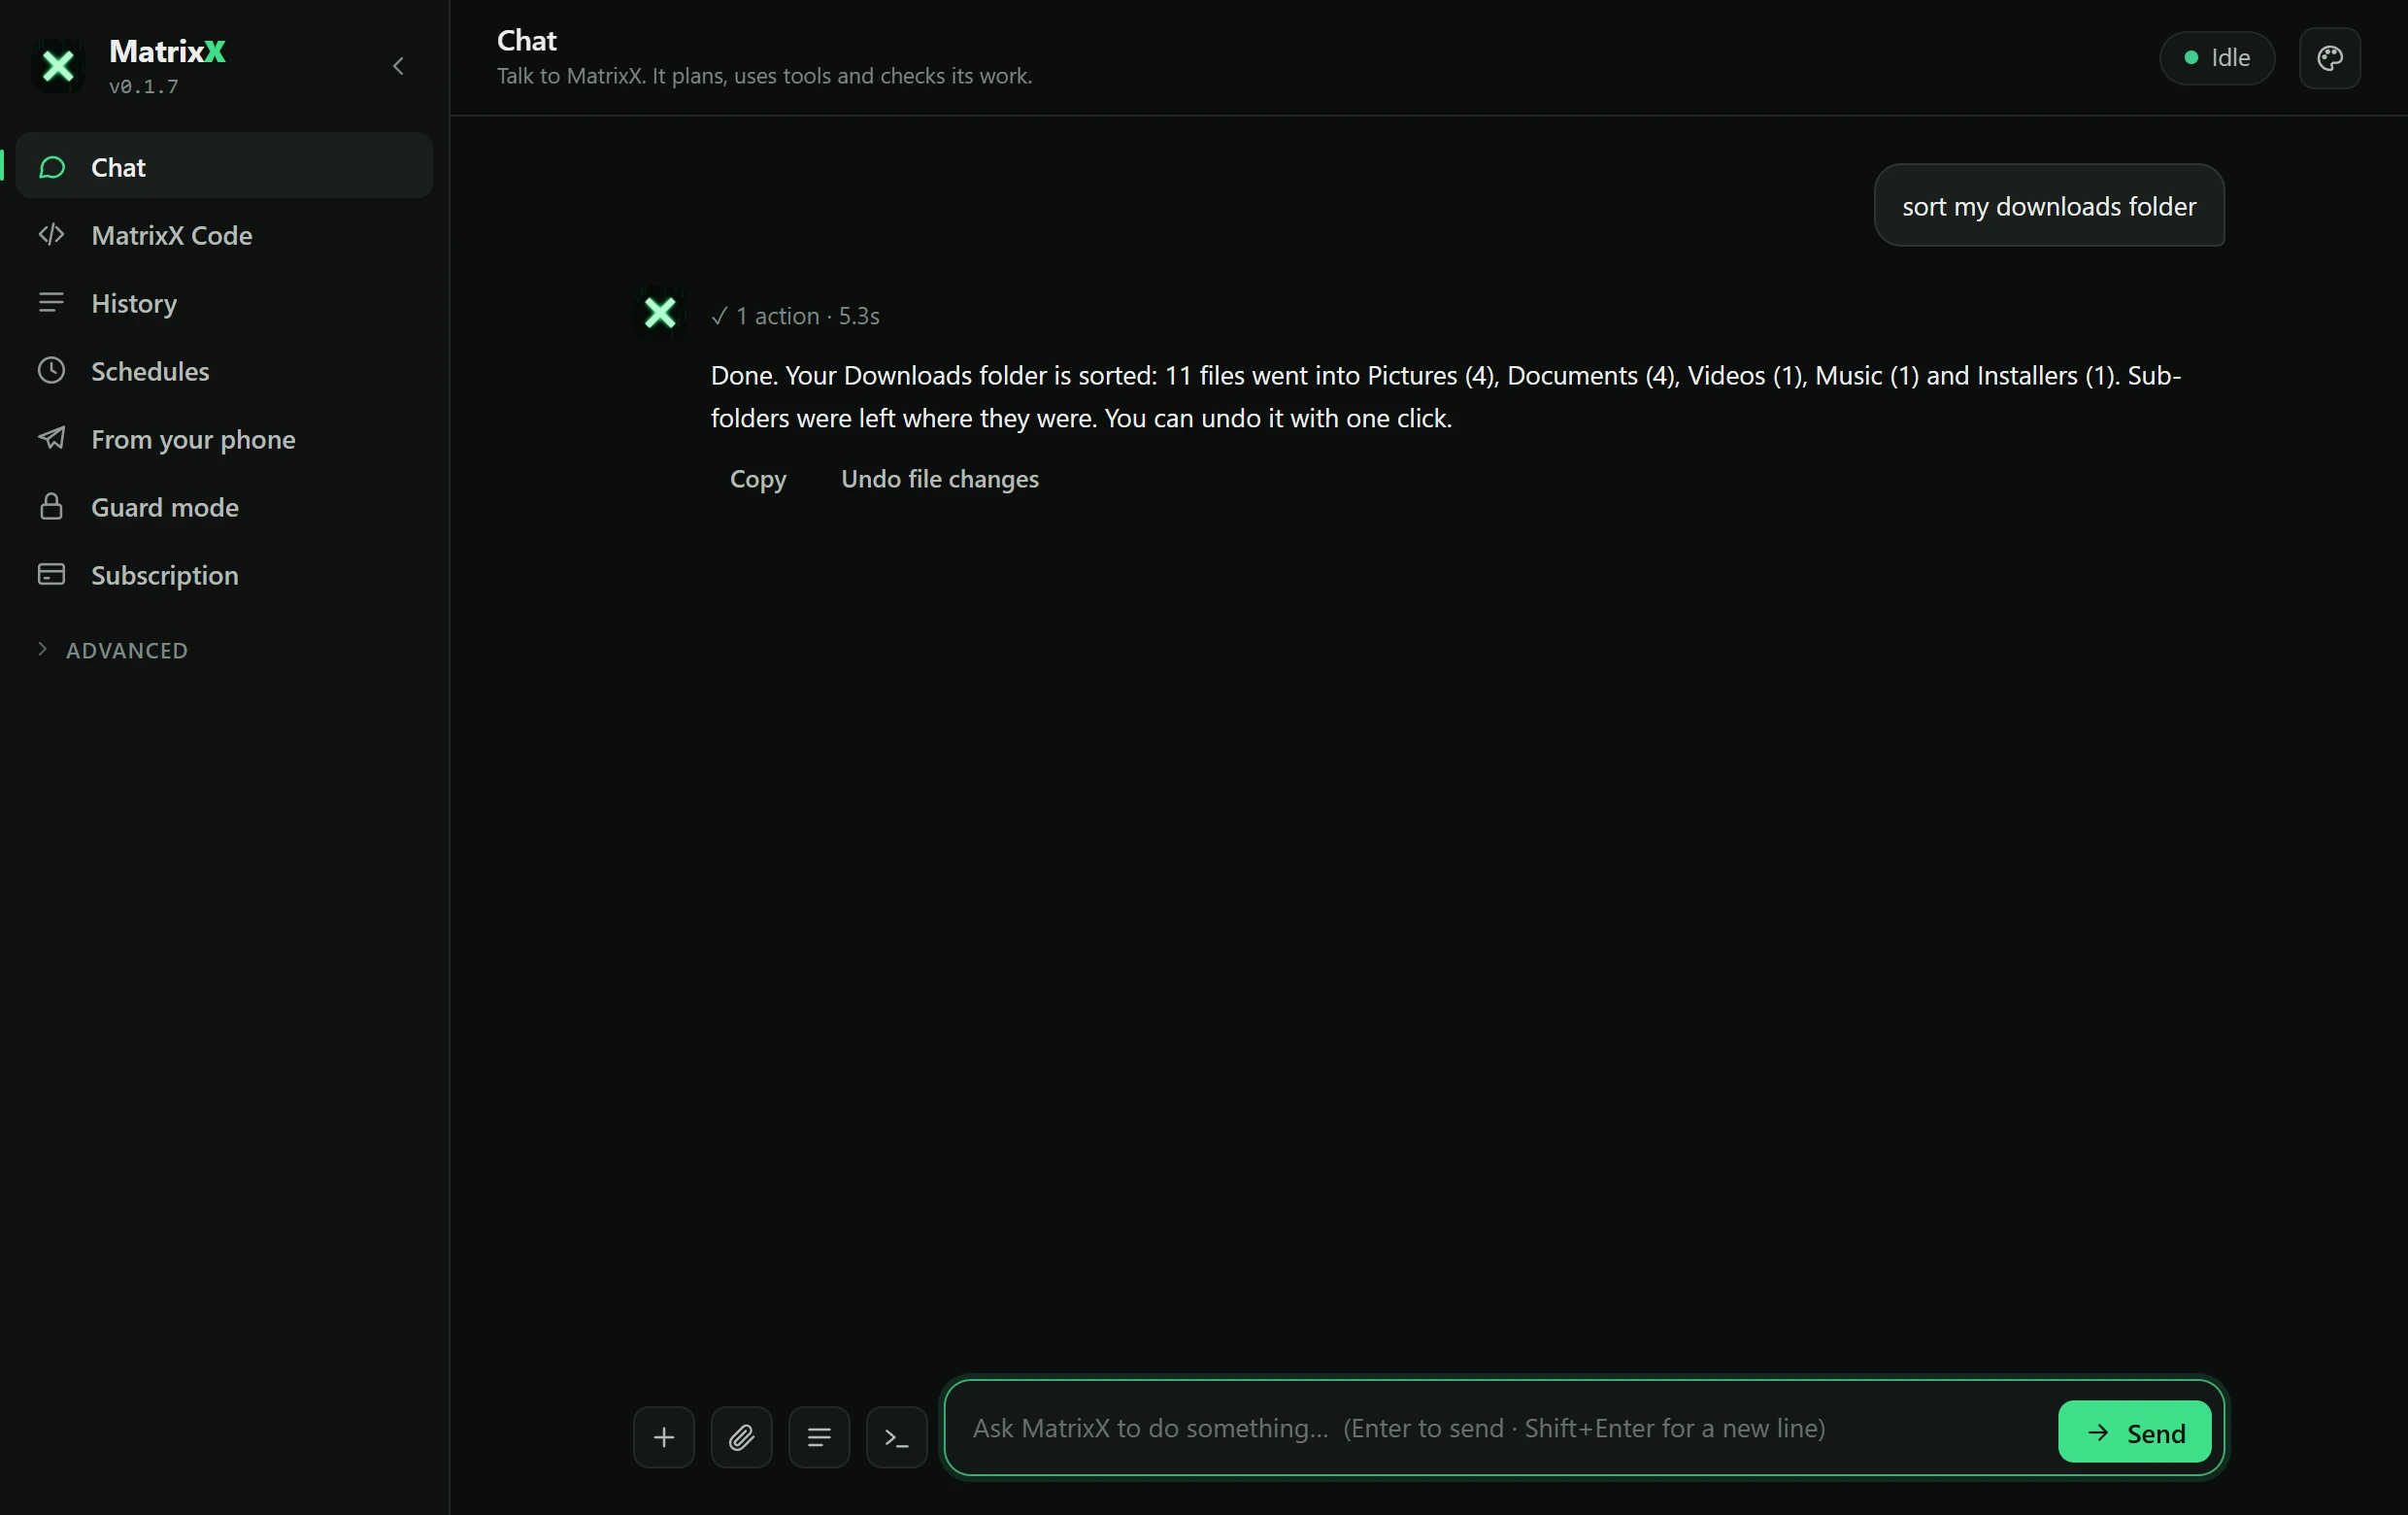Image resolution: width=2408 pixels, height=1515 pixels.
Task: Open the theme palette icon
Action: [2330, 58]
